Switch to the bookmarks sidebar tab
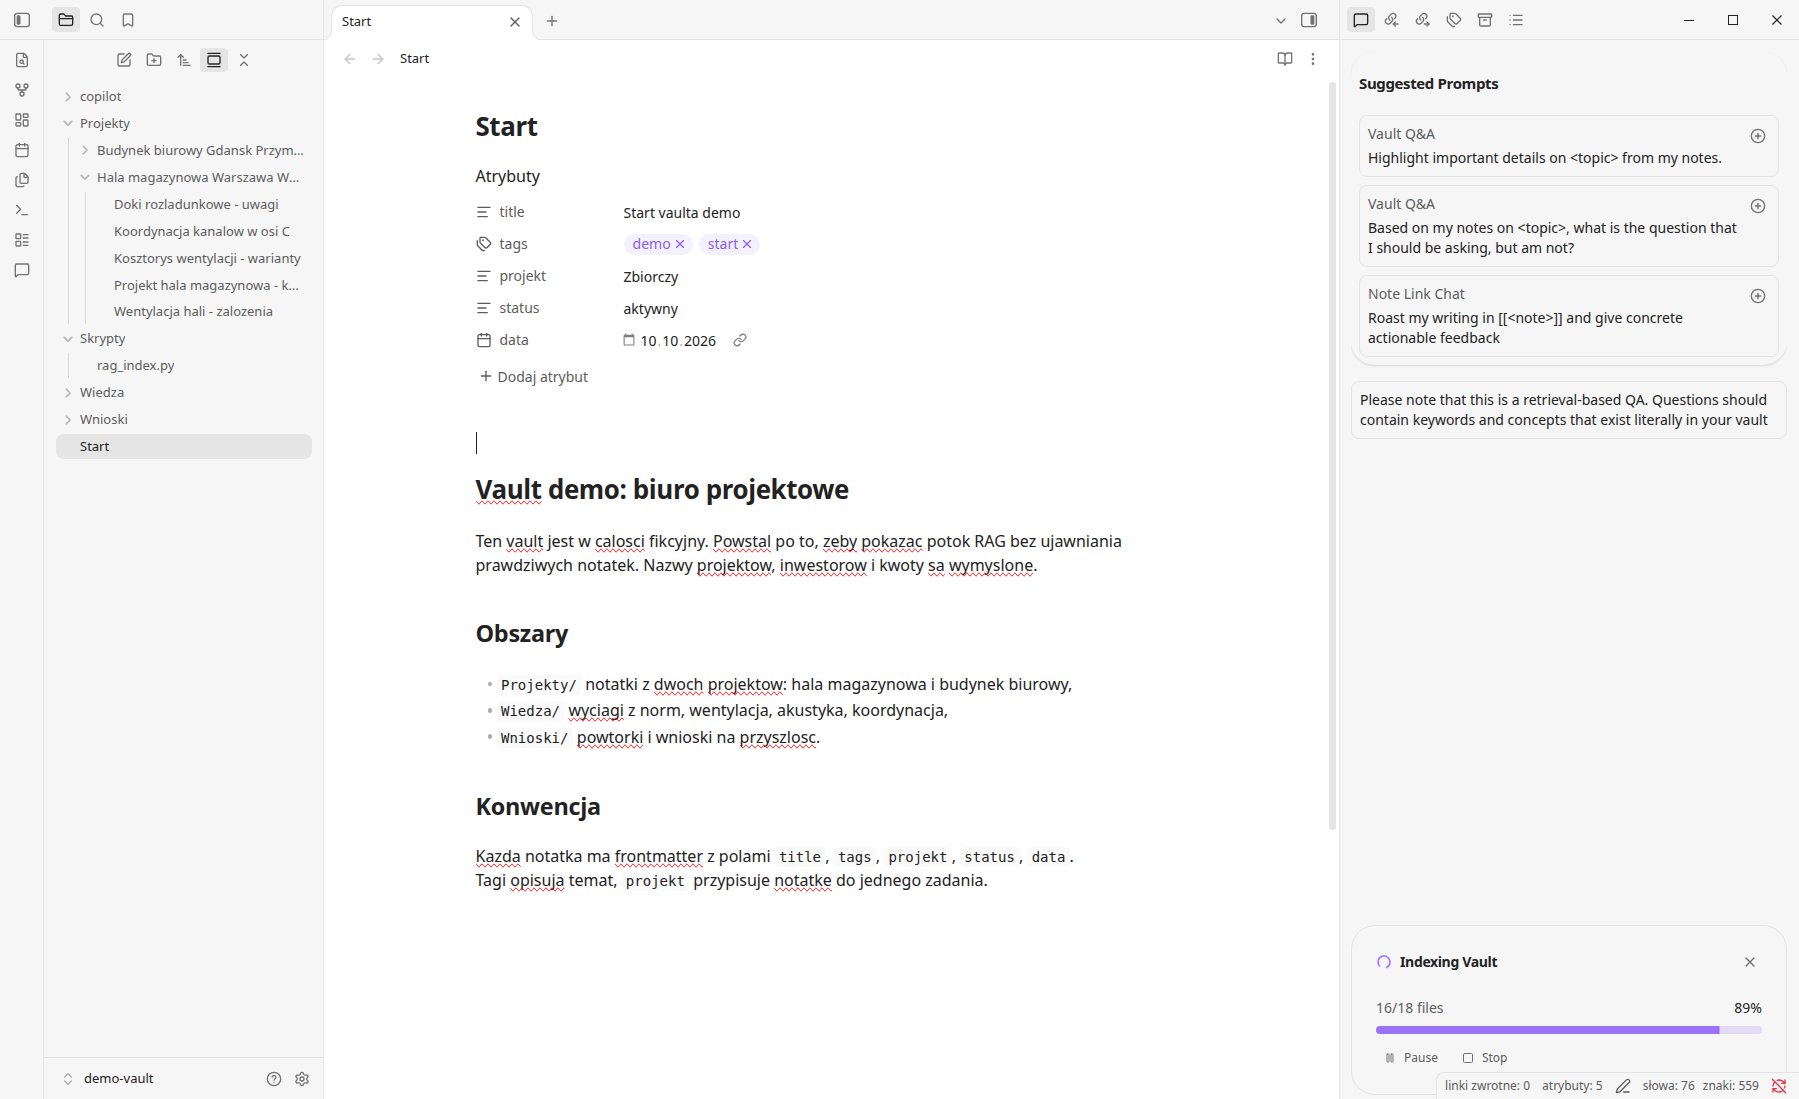1799x1099 pixels. (x=128, y=20)
